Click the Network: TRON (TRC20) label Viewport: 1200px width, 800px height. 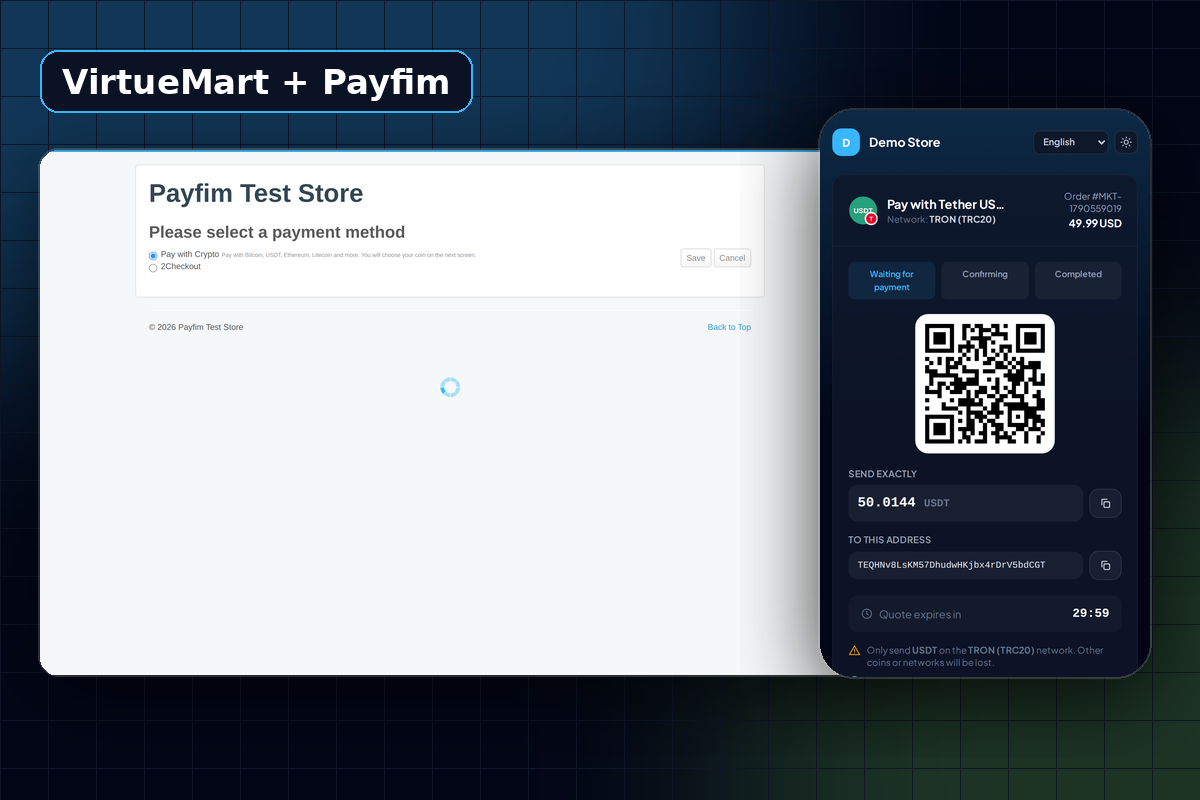click(x=941, y=219)
